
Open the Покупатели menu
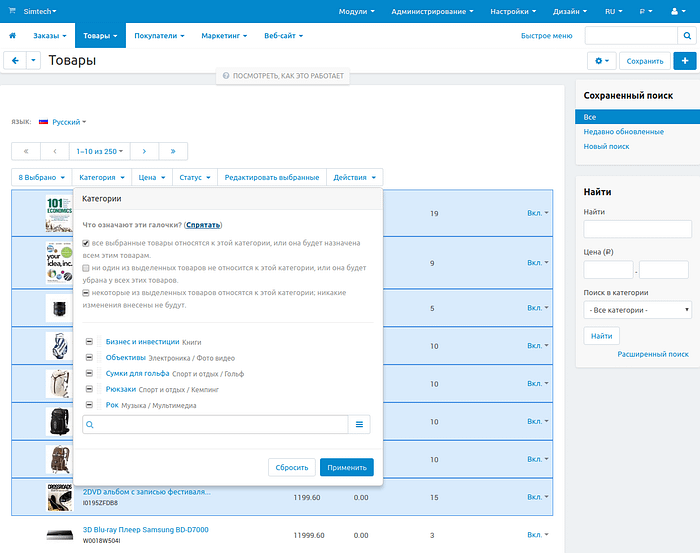click(159, 35)
